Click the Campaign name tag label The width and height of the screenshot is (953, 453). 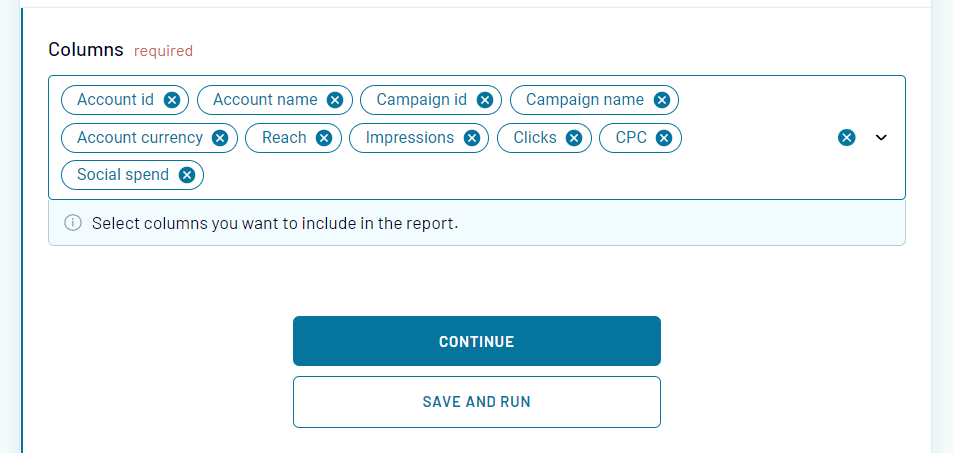pos(584,100)
